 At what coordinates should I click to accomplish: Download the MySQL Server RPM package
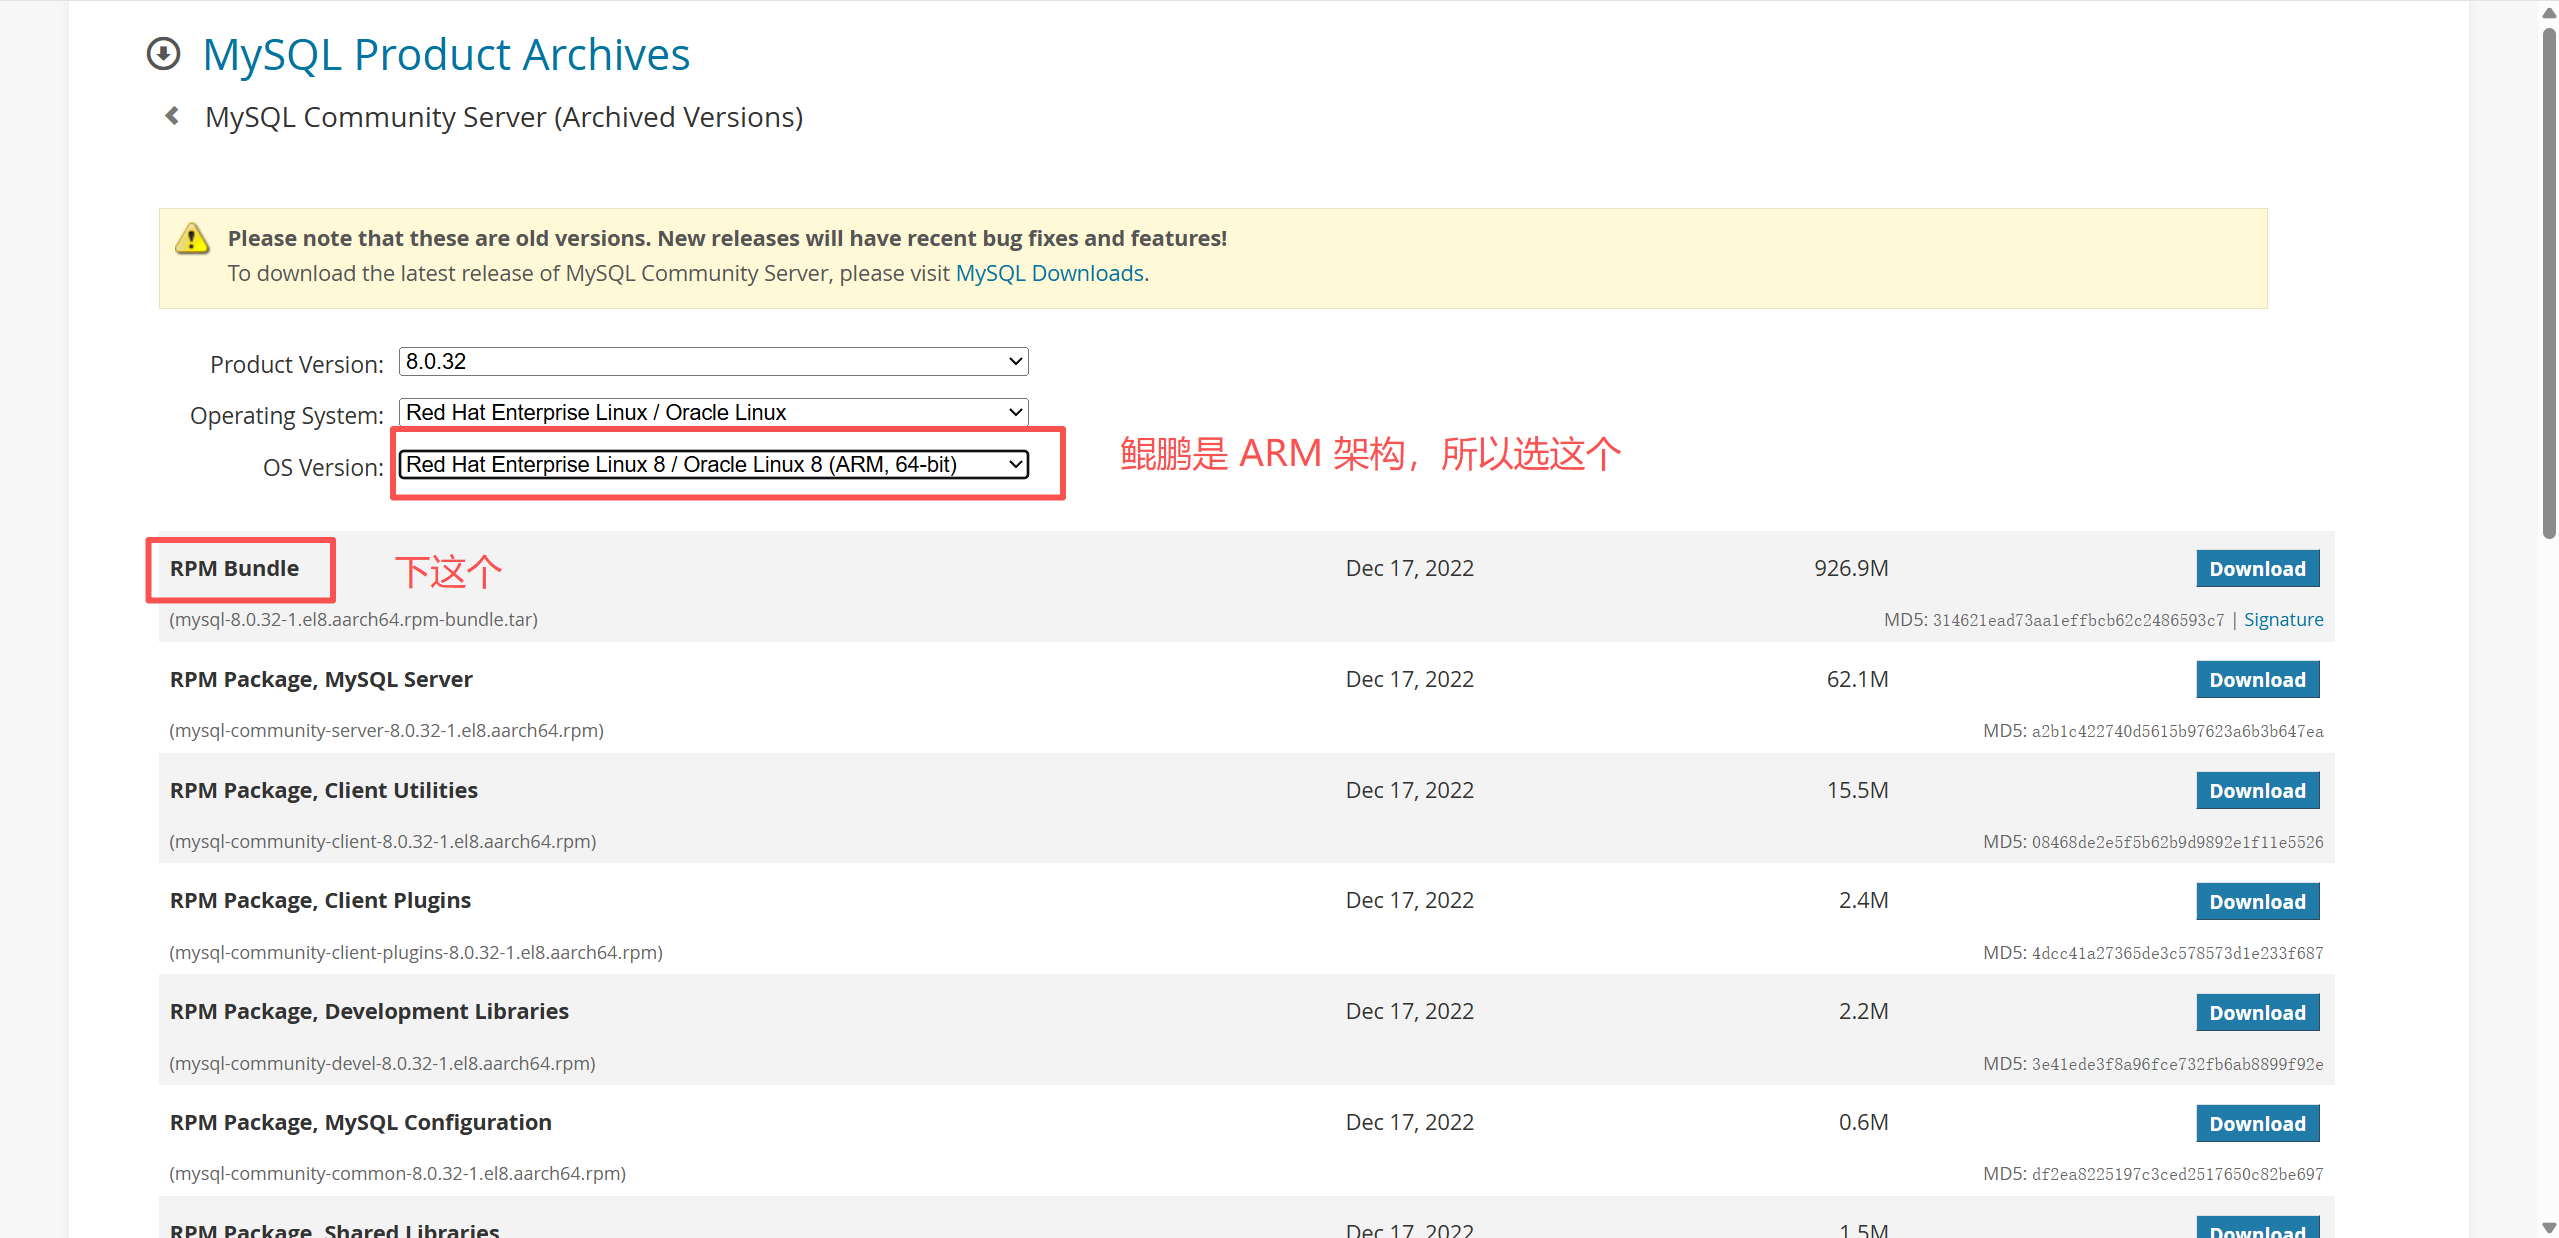coord(2257,680)
